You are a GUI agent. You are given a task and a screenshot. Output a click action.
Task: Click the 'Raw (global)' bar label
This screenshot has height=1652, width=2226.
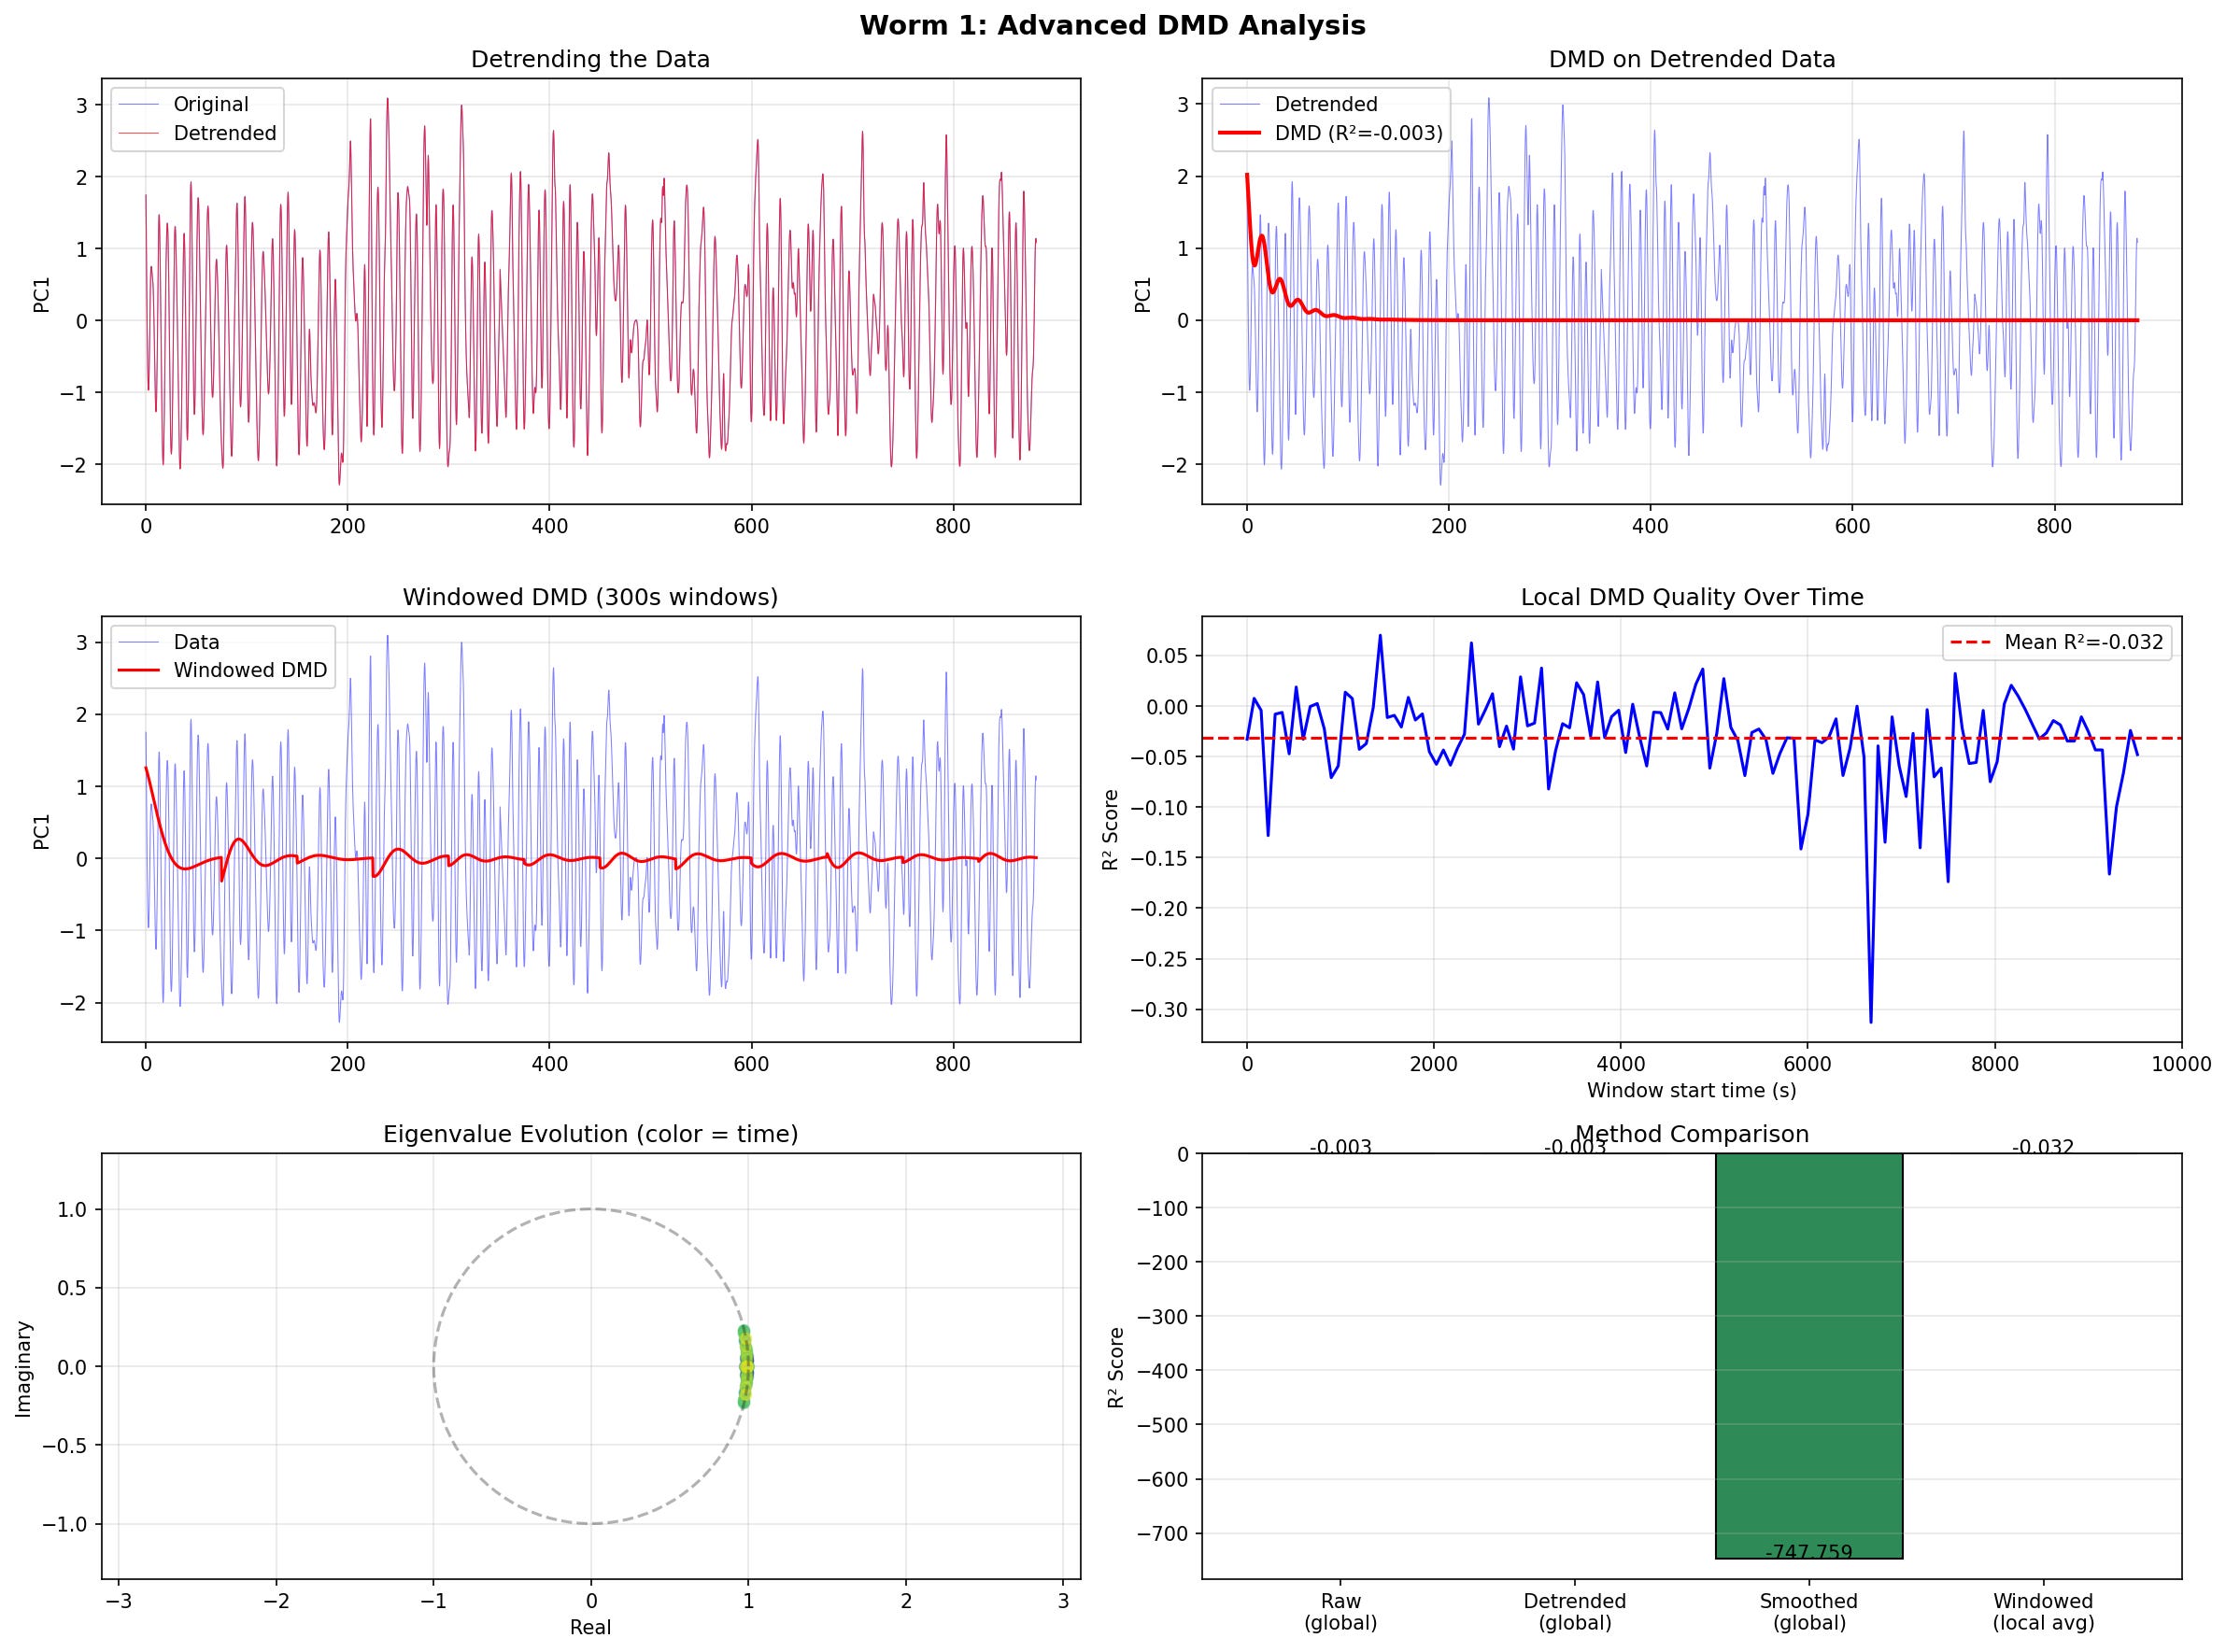1340,1612
